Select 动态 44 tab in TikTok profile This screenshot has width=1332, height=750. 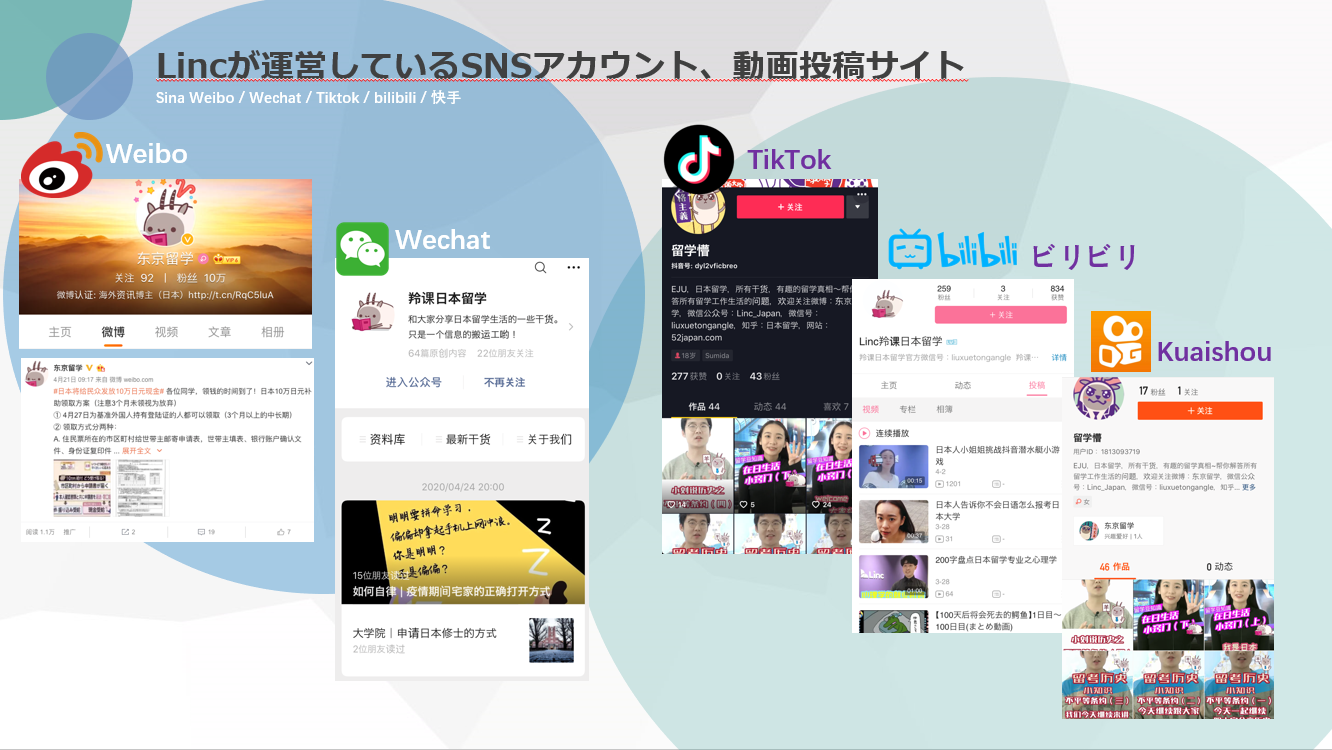tap(769, 407)
